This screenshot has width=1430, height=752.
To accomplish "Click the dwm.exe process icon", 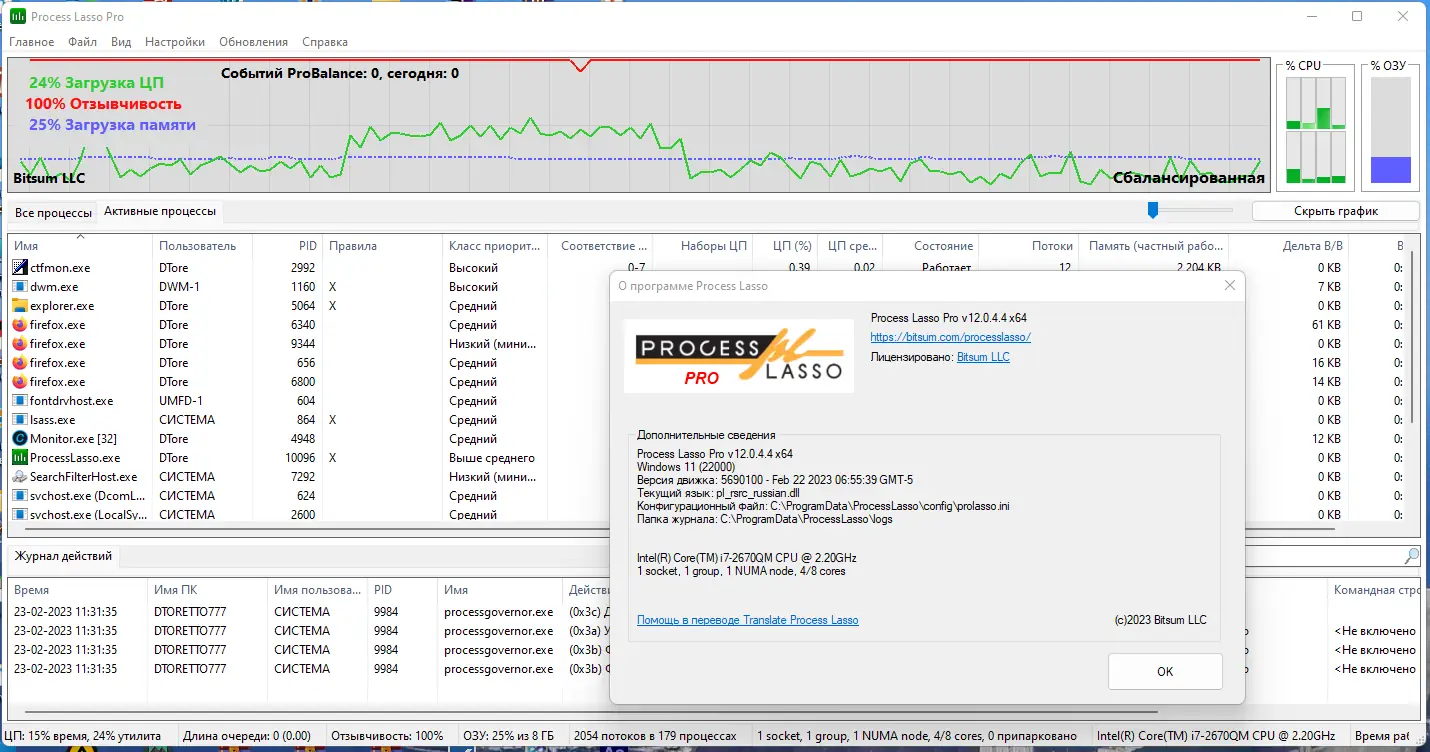I will pos(20,286).
